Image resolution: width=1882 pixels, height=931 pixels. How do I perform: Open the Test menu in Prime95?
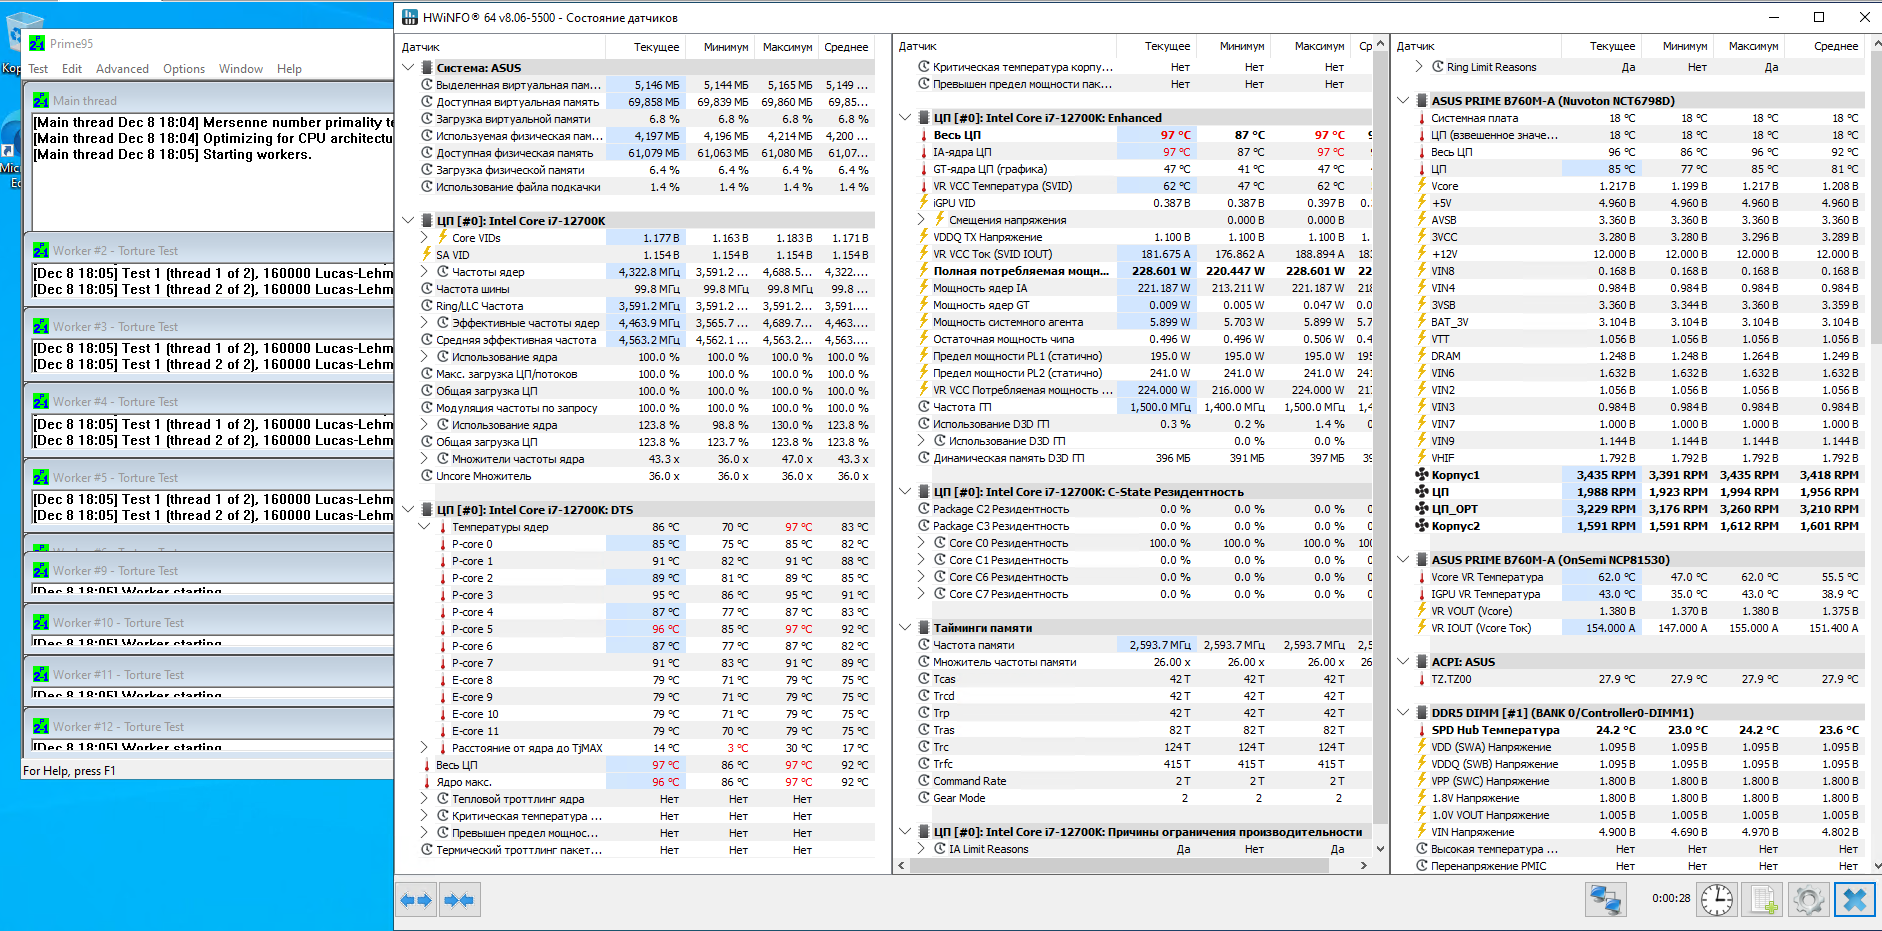pyautogui.click(x=38, y=69)
